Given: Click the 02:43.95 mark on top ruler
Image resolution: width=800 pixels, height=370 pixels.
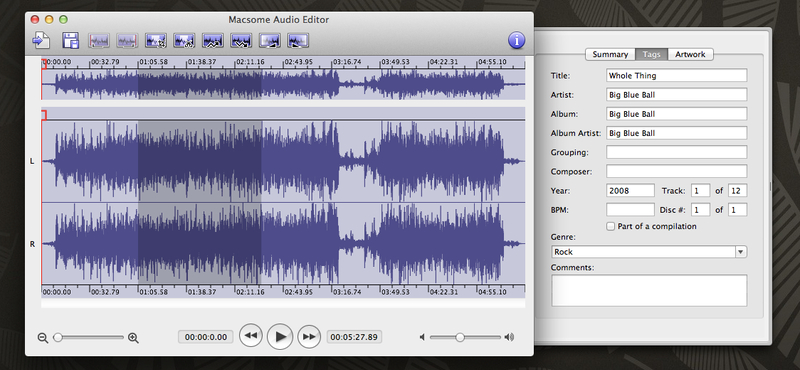Looking at the screenshot, I should [298, 62].
